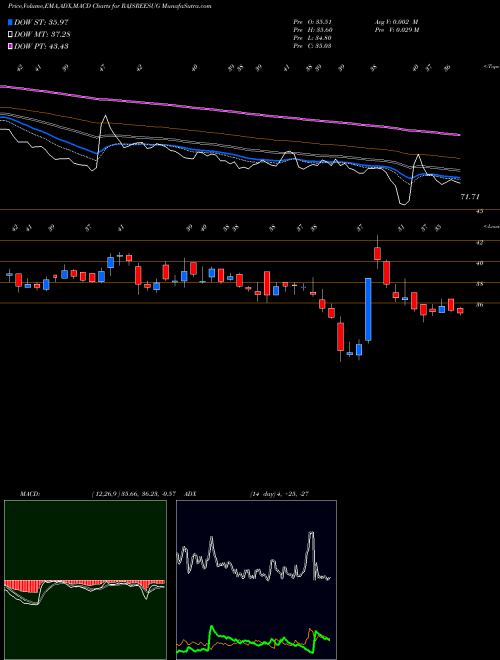
Task: Click the 'MACD:' panel heading
Action: [29, 494]
